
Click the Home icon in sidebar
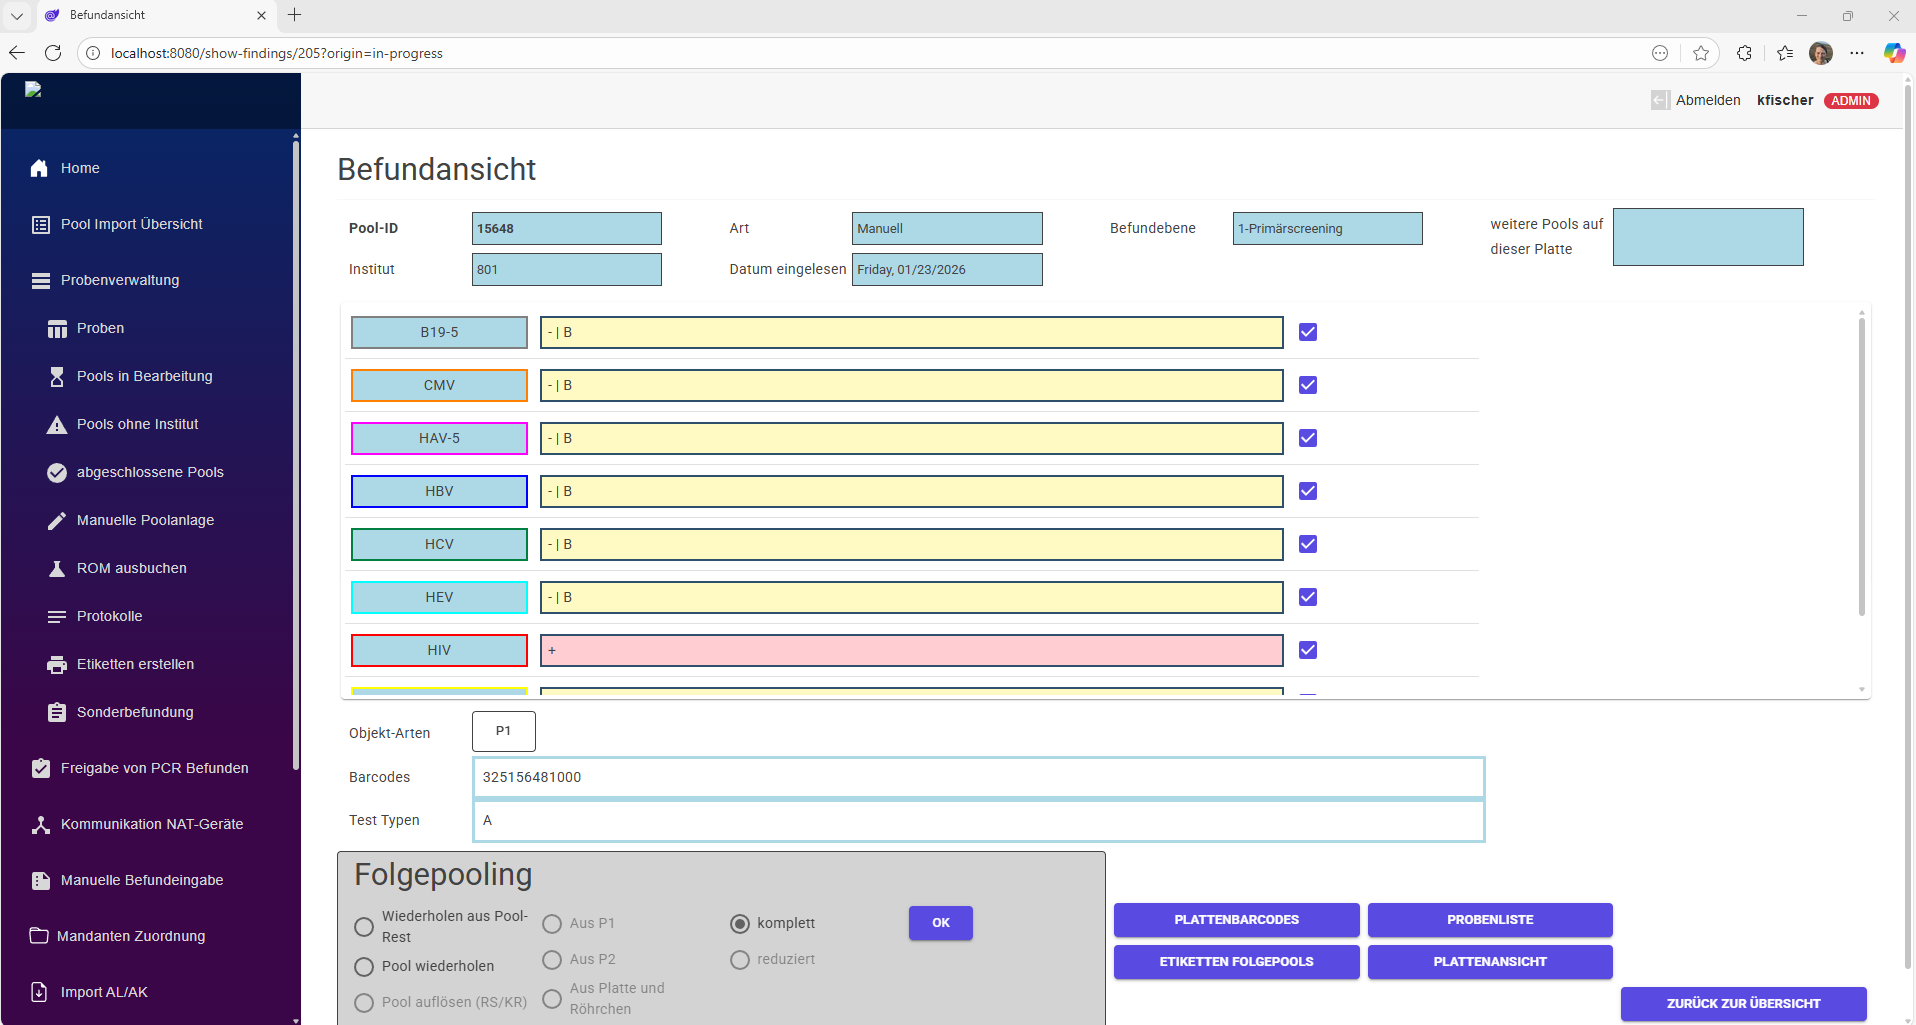[39, 168]
